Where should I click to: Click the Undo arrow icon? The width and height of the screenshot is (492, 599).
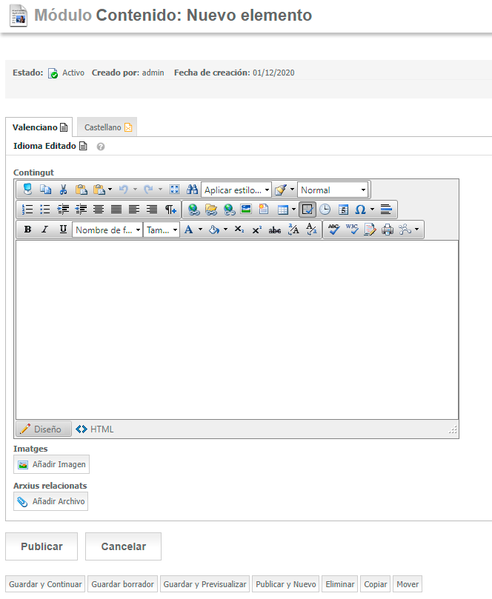click(x=123, y=189)
